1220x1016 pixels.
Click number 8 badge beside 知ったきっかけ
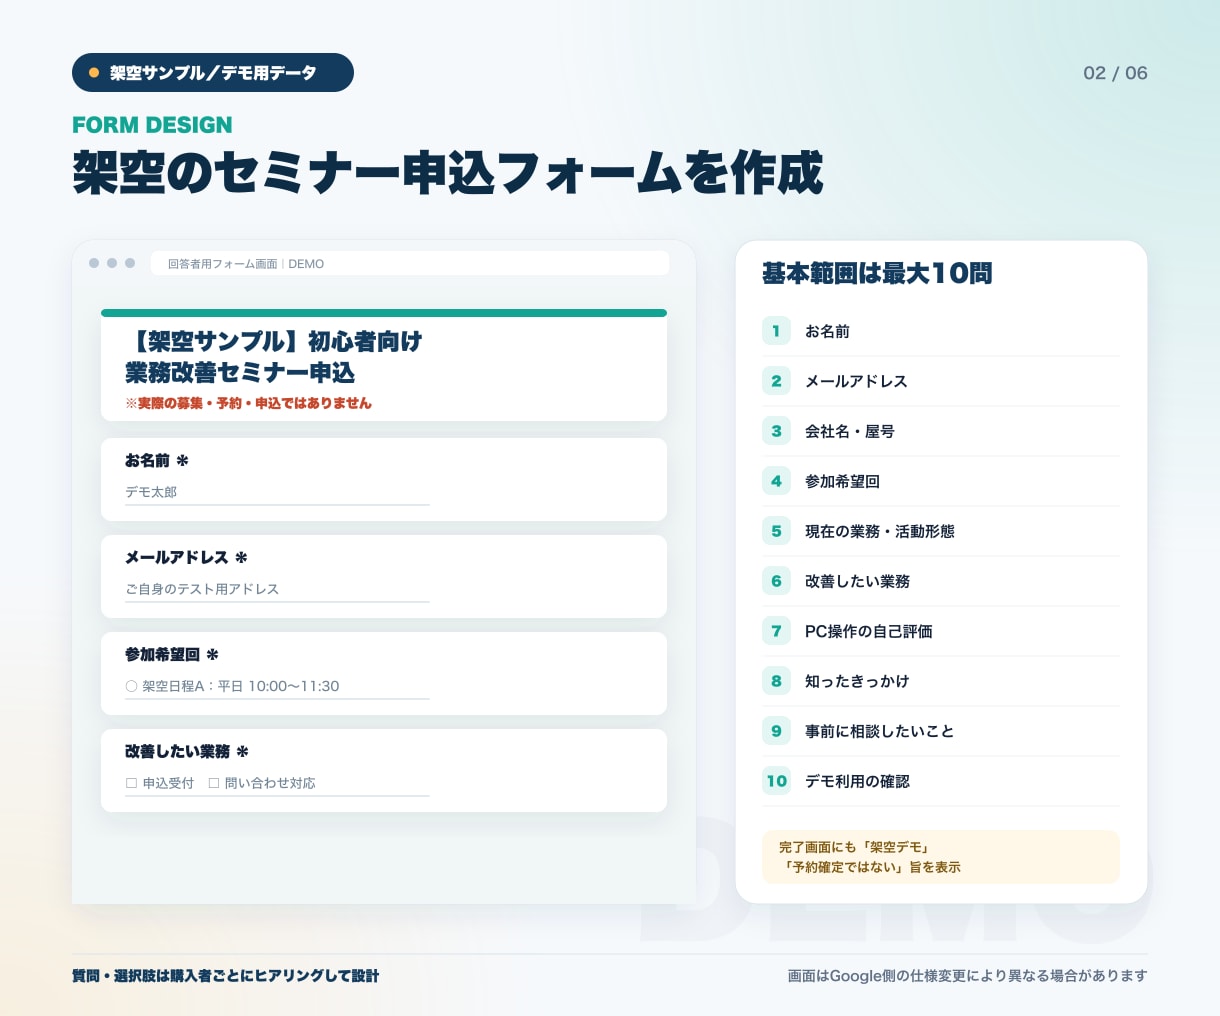click(776, 681)
